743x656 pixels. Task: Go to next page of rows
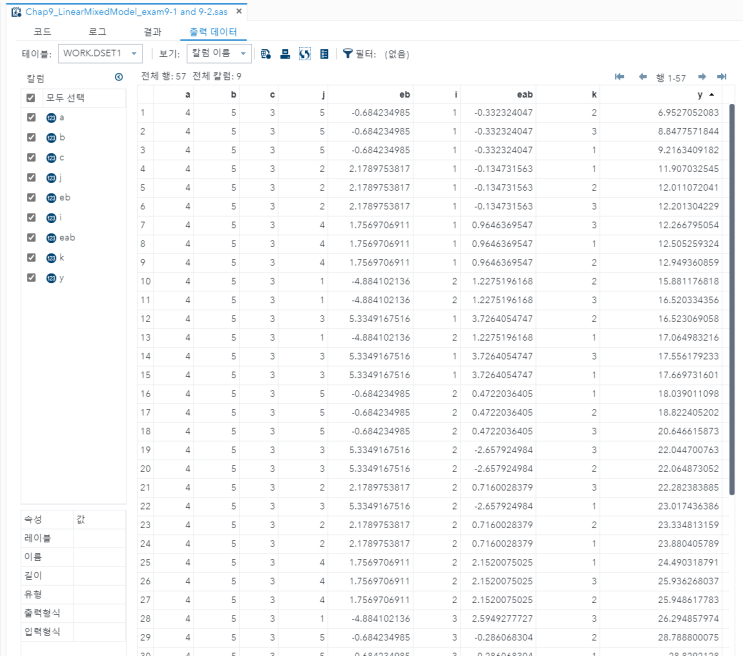[x=703, y=77]
